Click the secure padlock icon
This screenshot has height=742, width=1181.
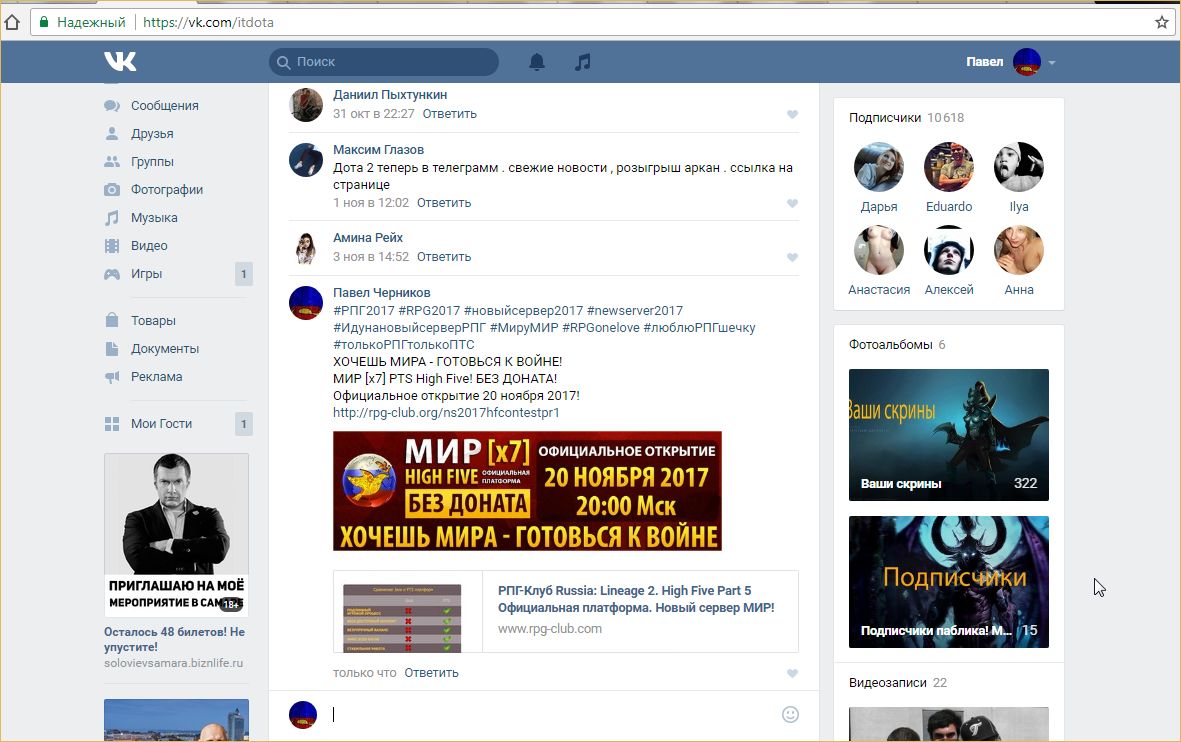[x=44, y=23]
